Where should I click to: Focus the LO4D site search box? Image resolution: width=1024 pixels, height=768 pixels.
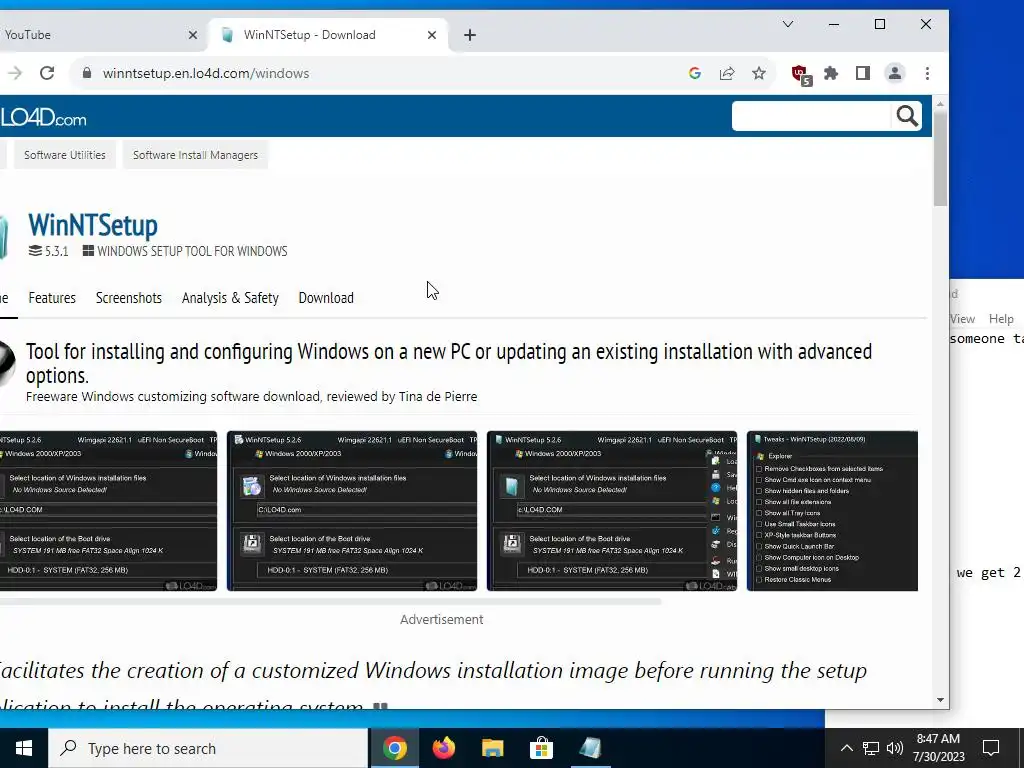pyautogui.click(x=812, y=116)
